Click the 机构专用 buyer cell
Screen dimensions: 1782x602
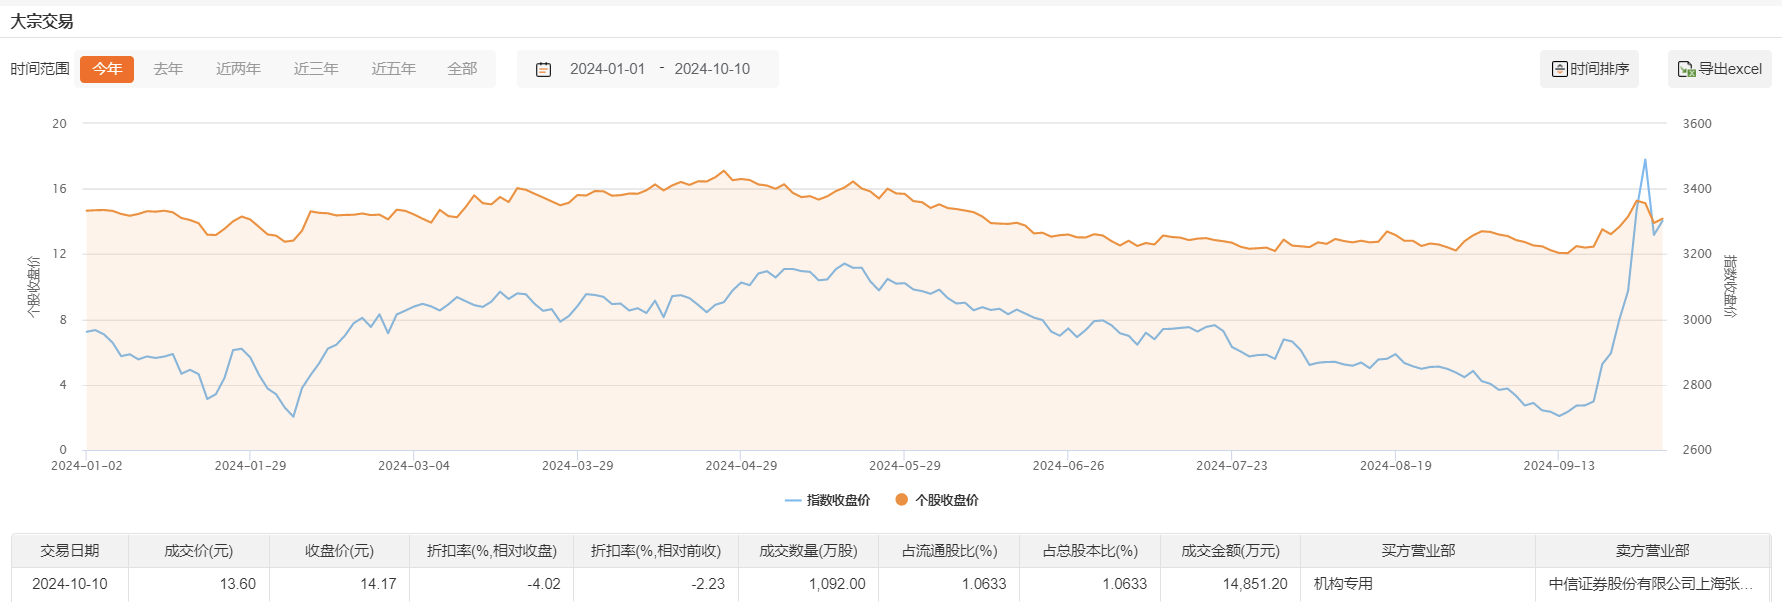[x=1343, y=584]
